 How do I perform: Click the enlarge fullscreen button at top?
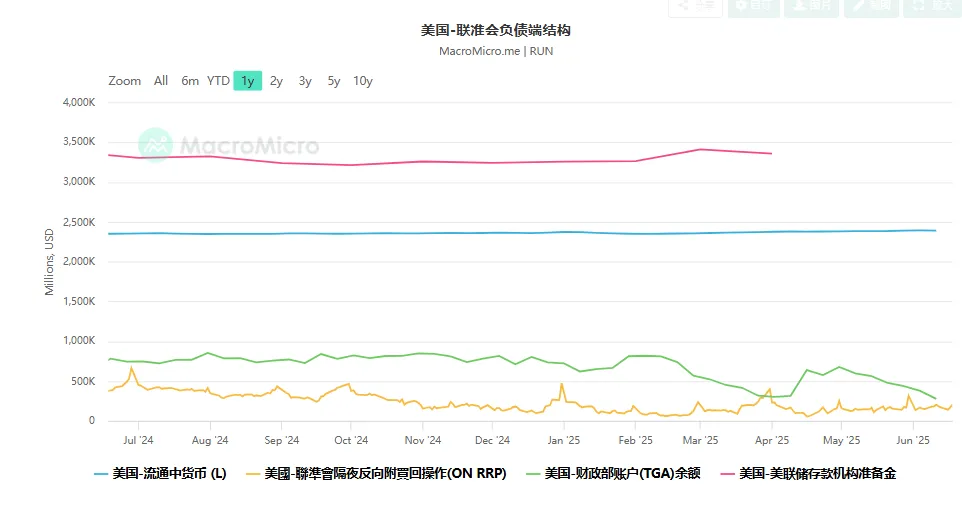[x=932, y=6]
